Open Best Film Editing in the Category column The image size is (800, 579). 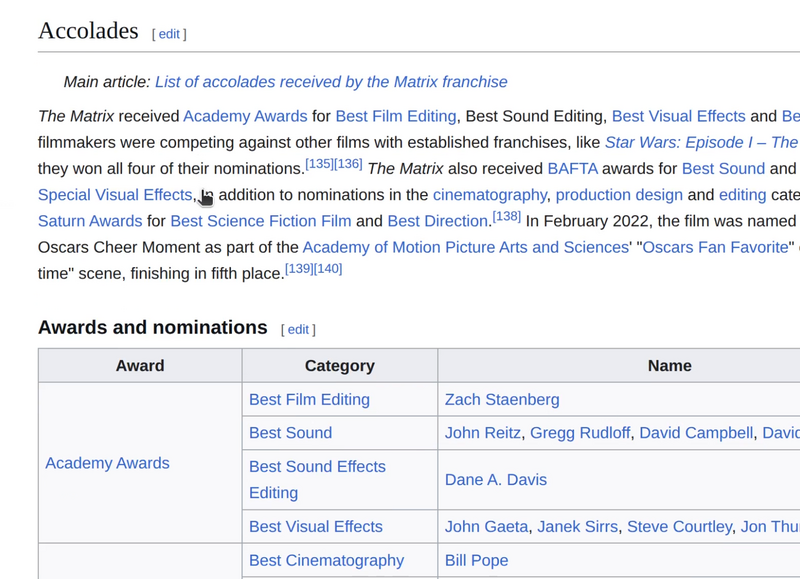(x=309, y=399)
